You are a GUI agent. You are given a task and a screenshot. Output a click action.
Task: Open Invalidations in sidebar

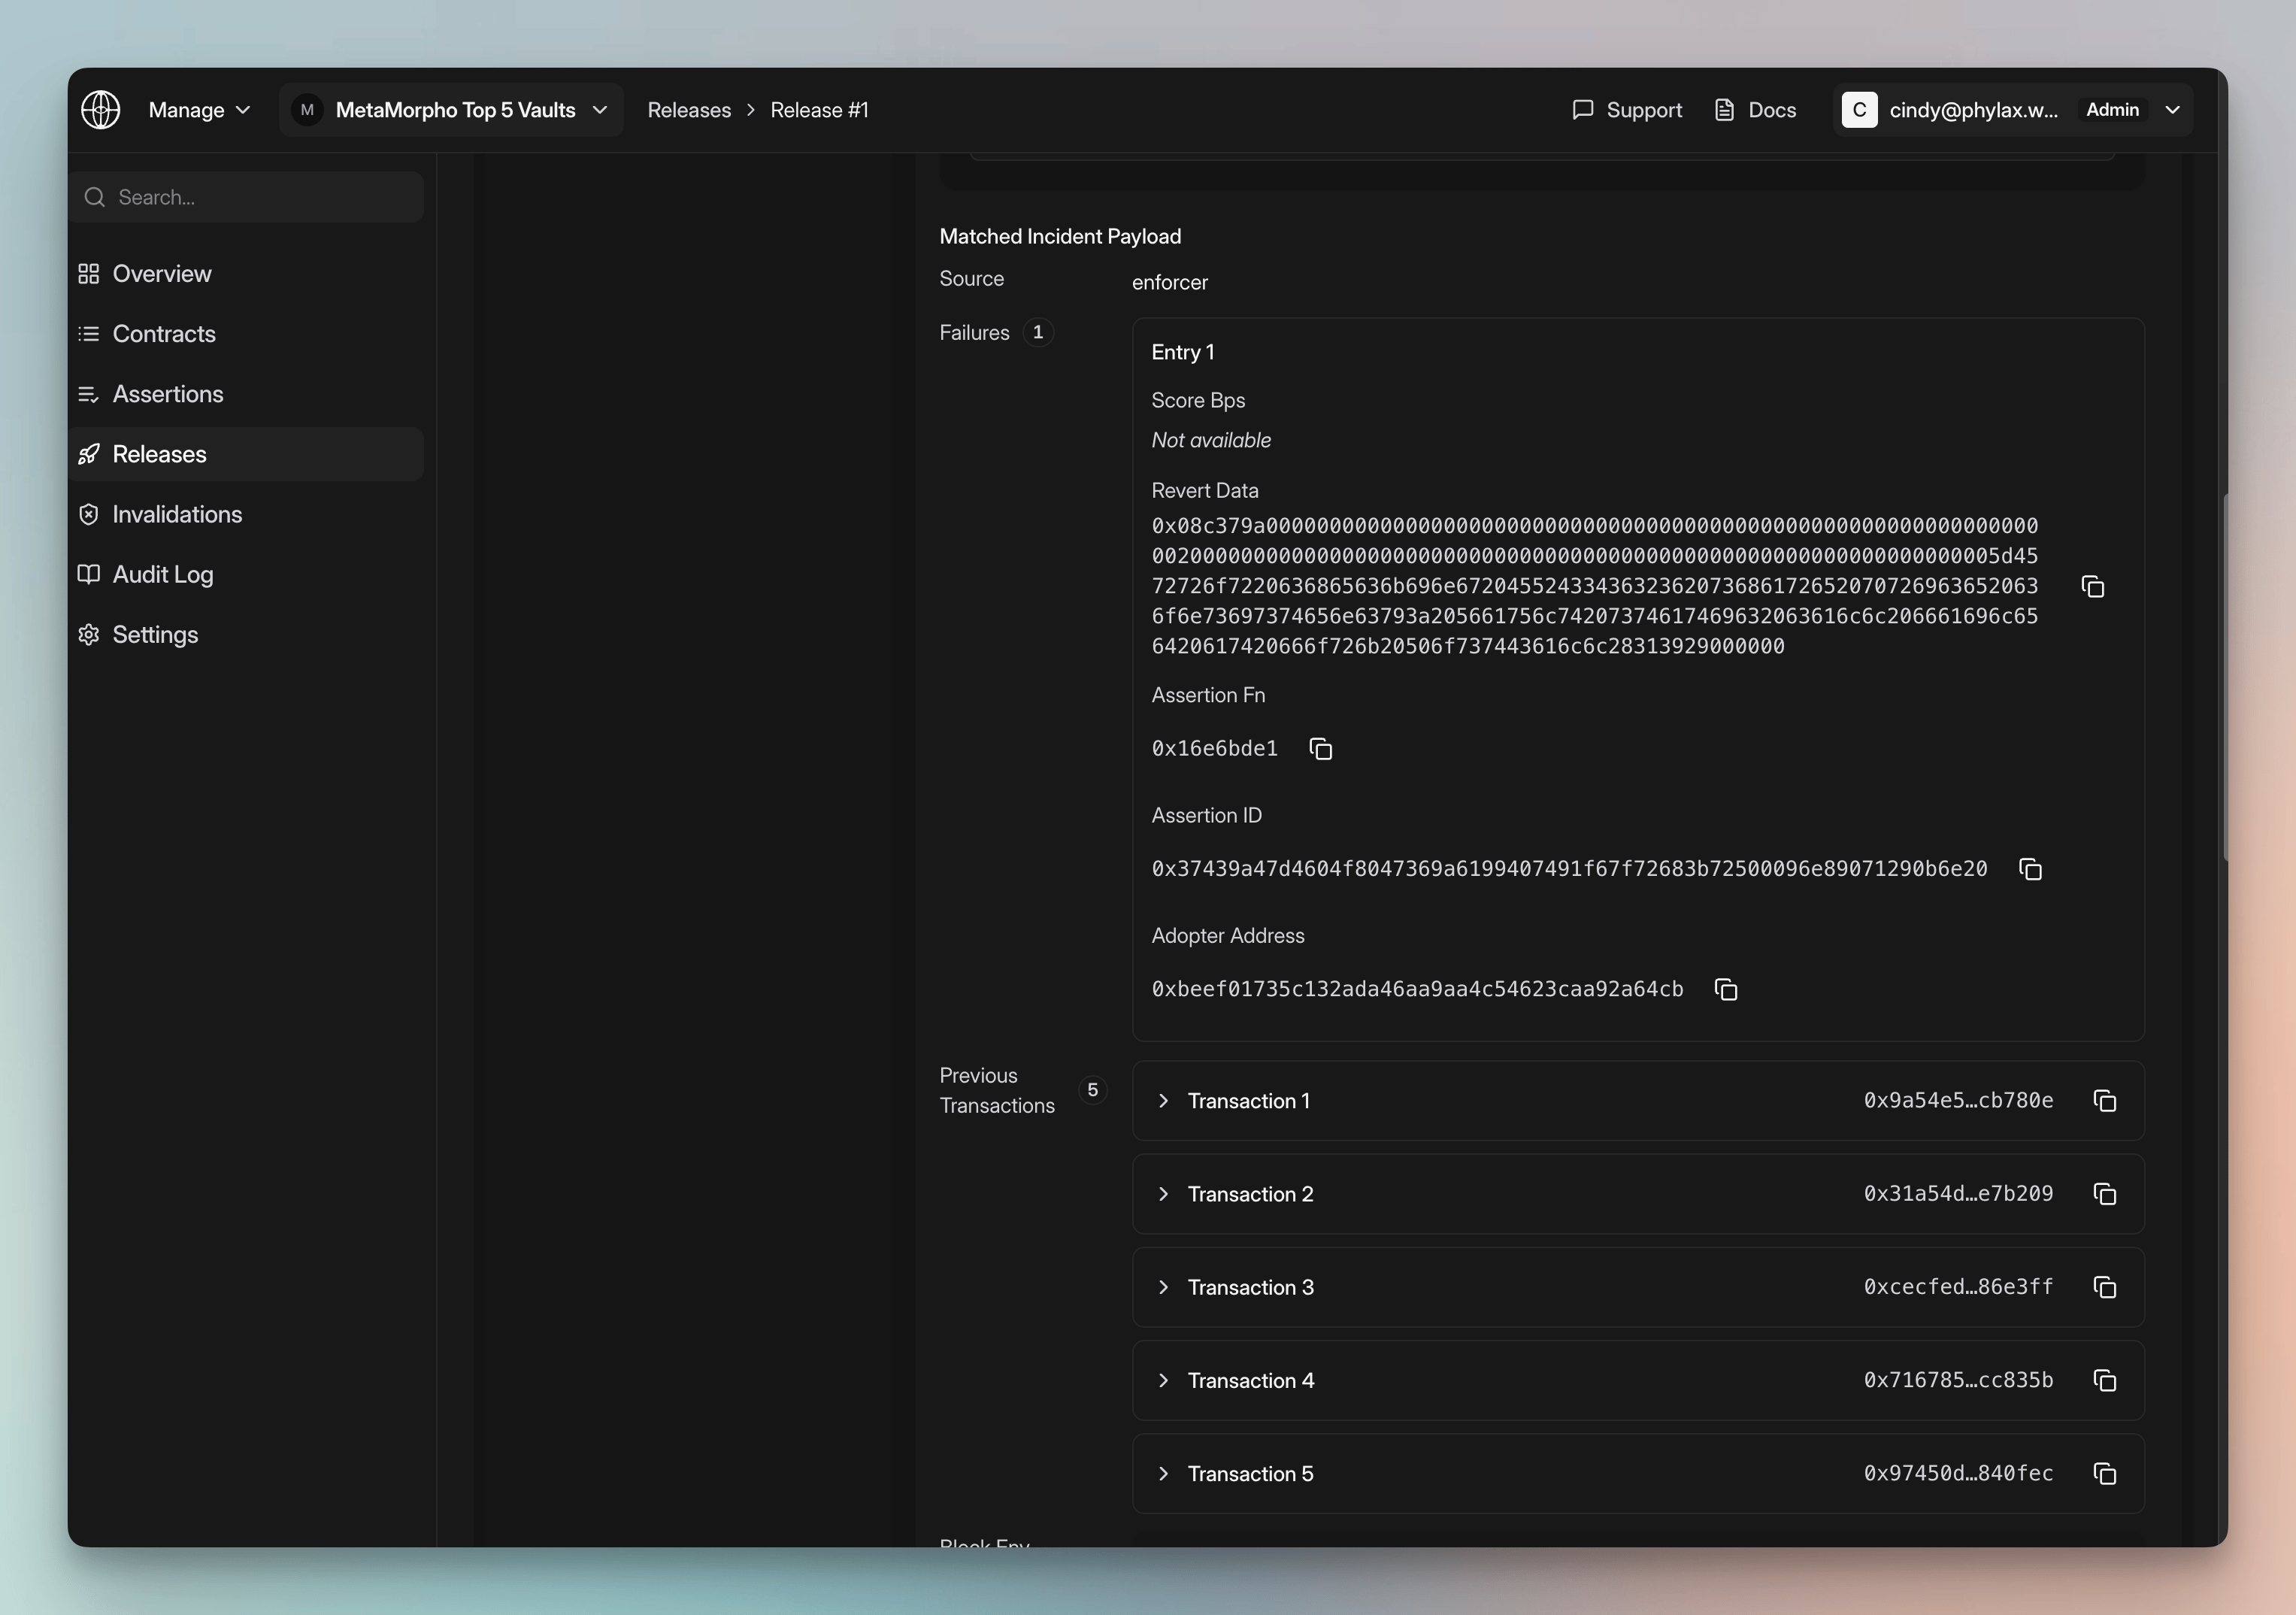click(246, 514)
